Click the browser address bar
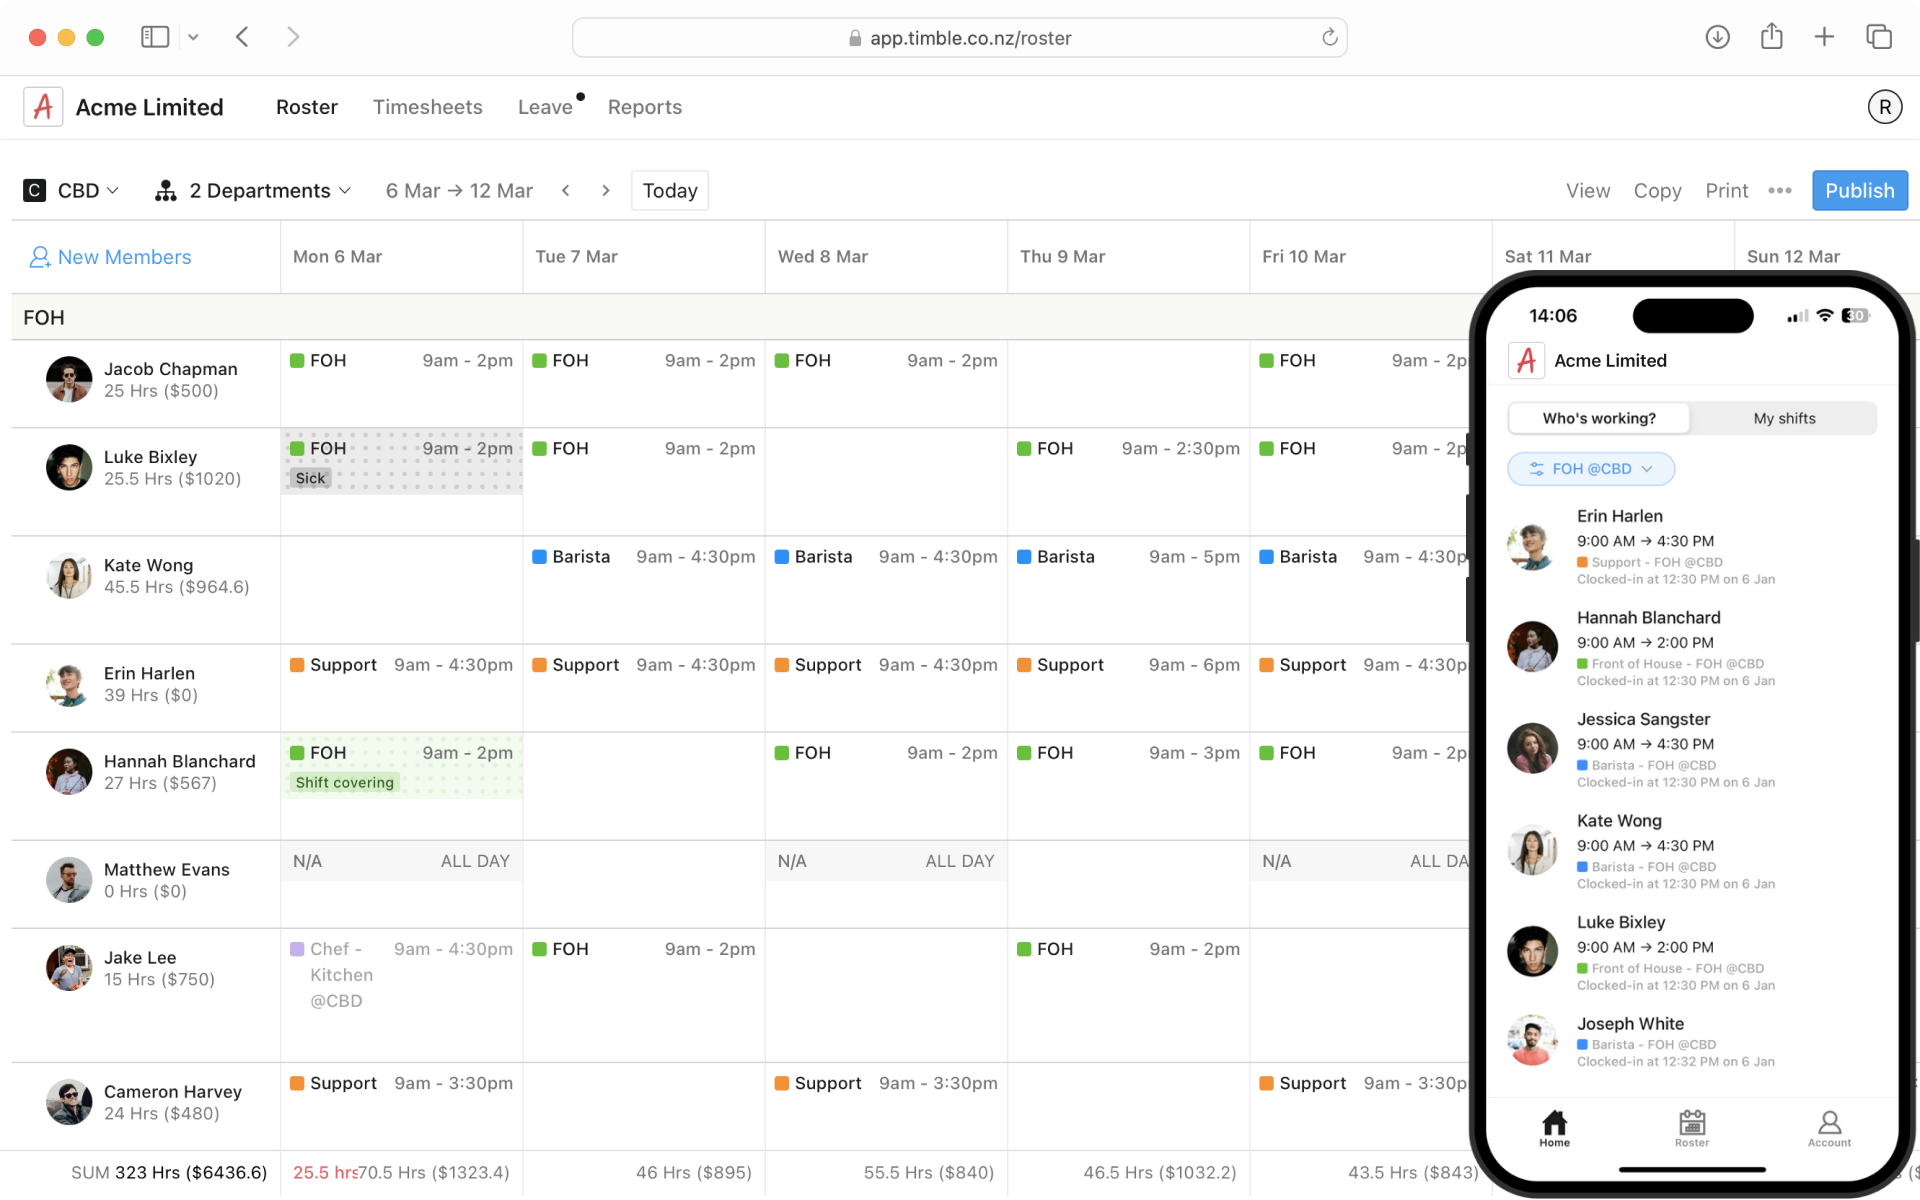Screen dimensions: 1920x1200 click(x=960, y=37)
